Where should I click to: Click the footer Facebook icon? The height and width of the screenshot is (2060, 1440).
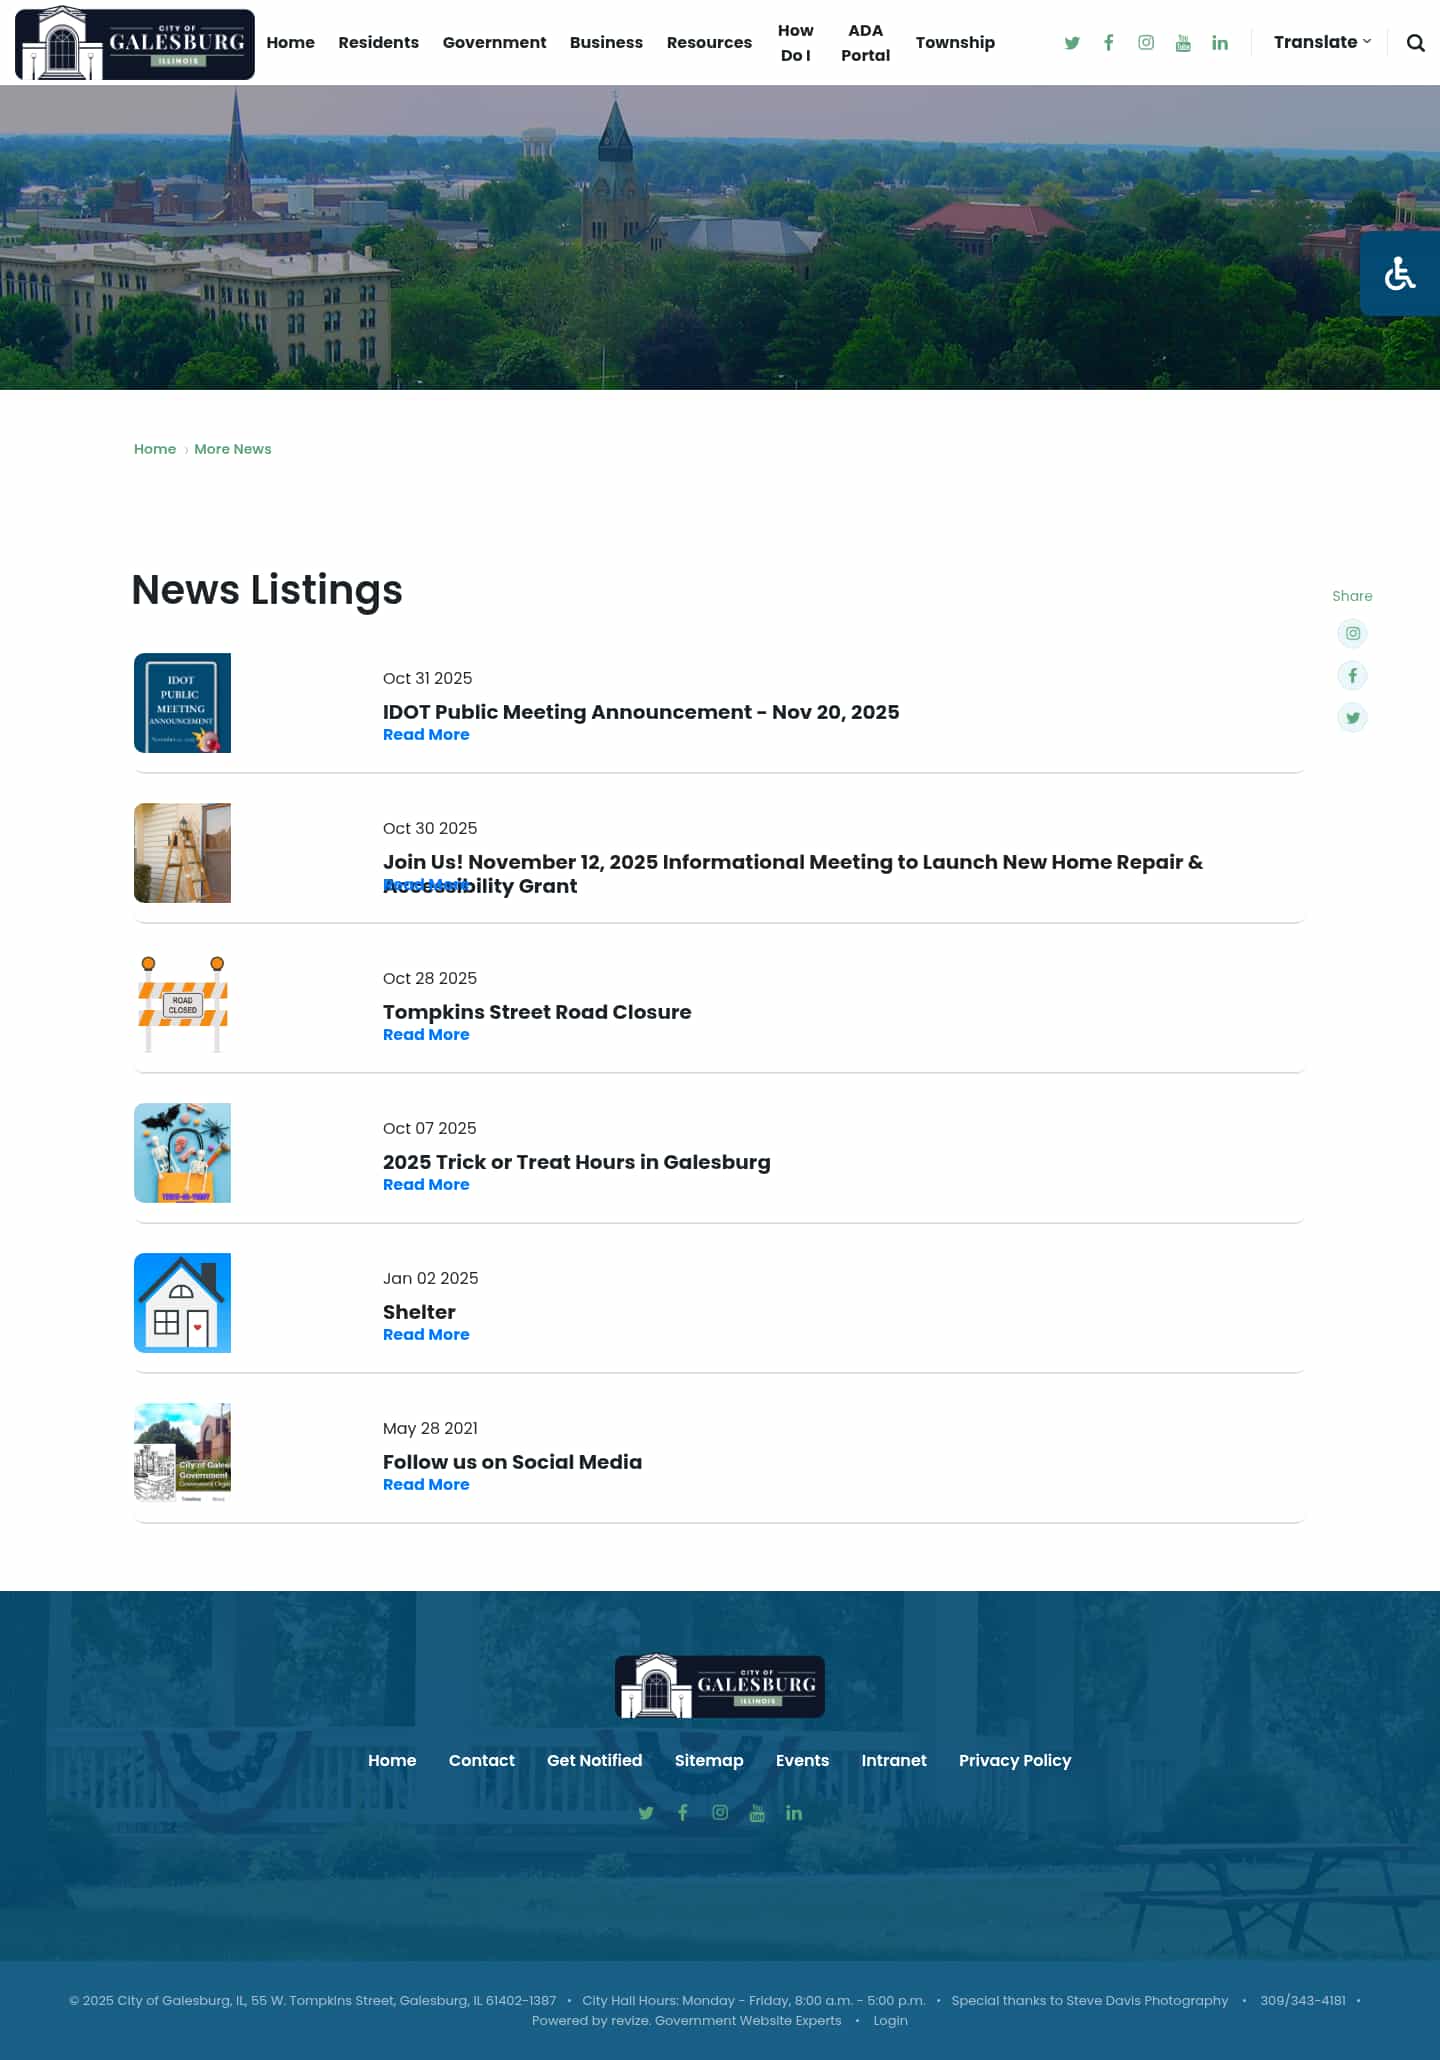point(683,1813)
